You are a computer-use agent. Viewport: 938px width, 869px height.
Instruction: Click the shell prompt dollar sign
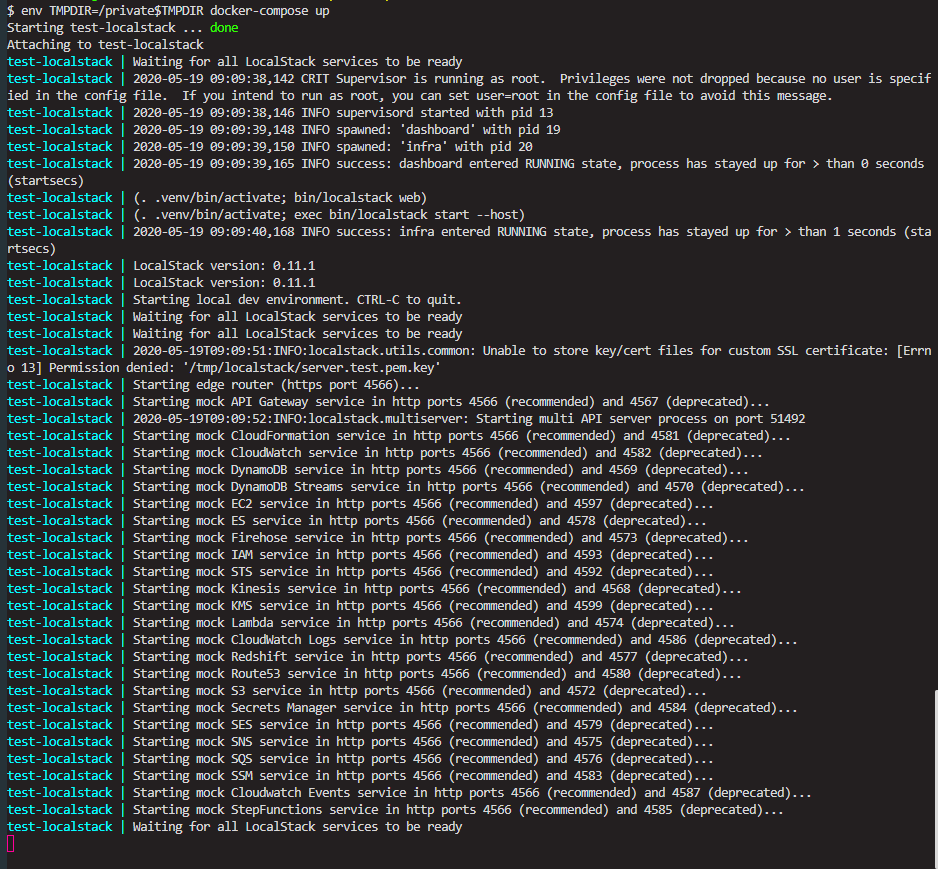click(8, 10)
